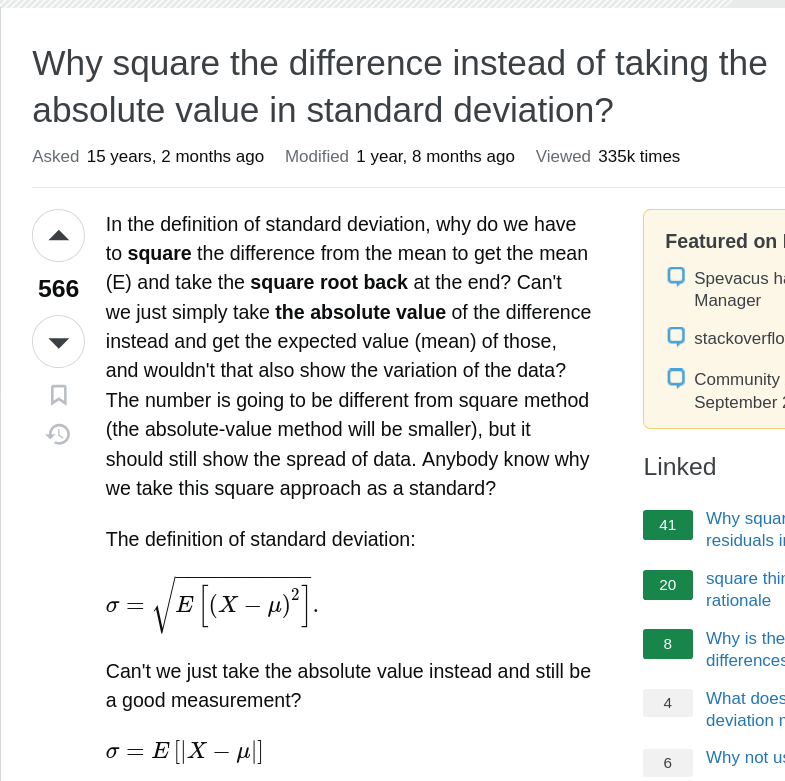
Task: Open linked question with 41 votes
Action: (x=744, y=529)
